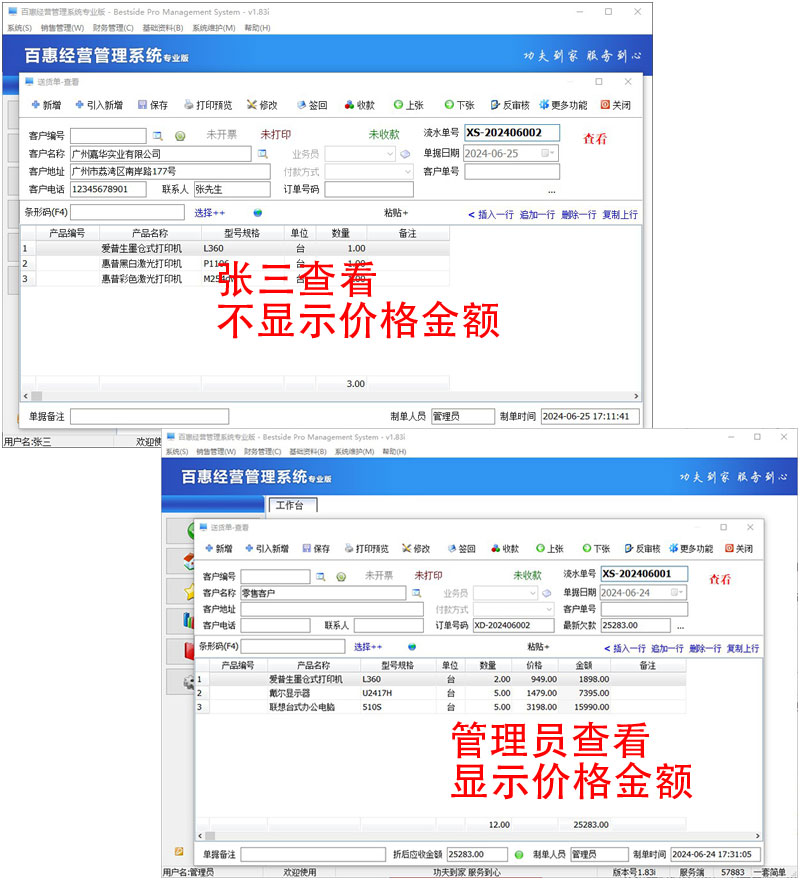The width and height of the screenshot is (800, 880).
Task: Click 复制上行 link in lower window
Action: click(742, 648)
